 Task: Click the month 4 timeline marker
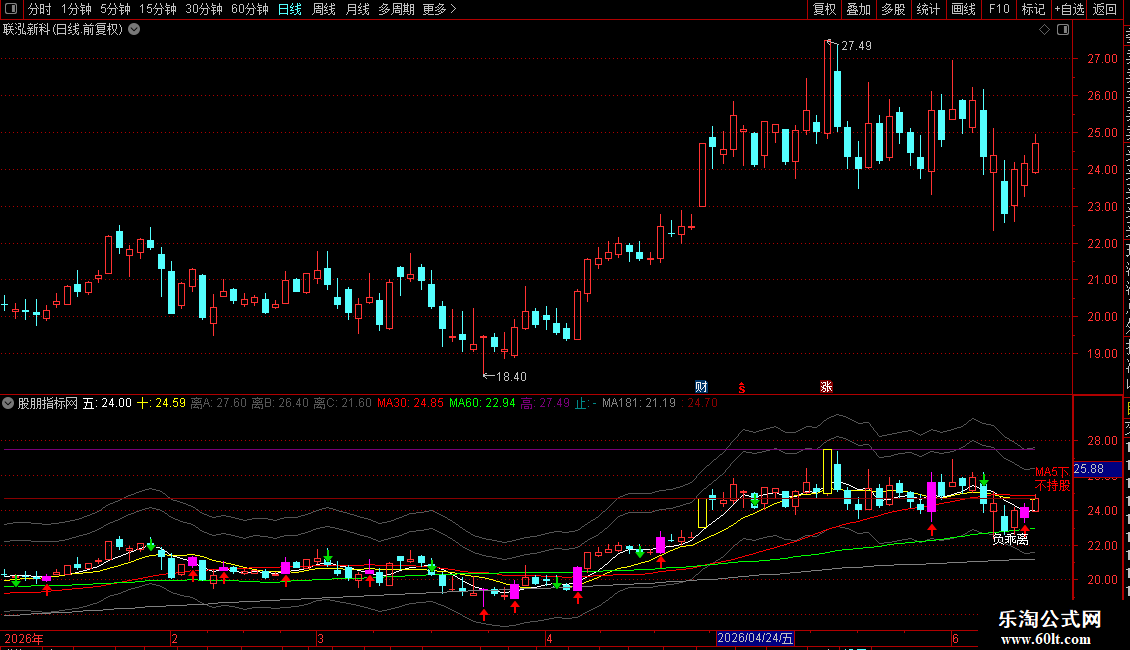[549, 638]
